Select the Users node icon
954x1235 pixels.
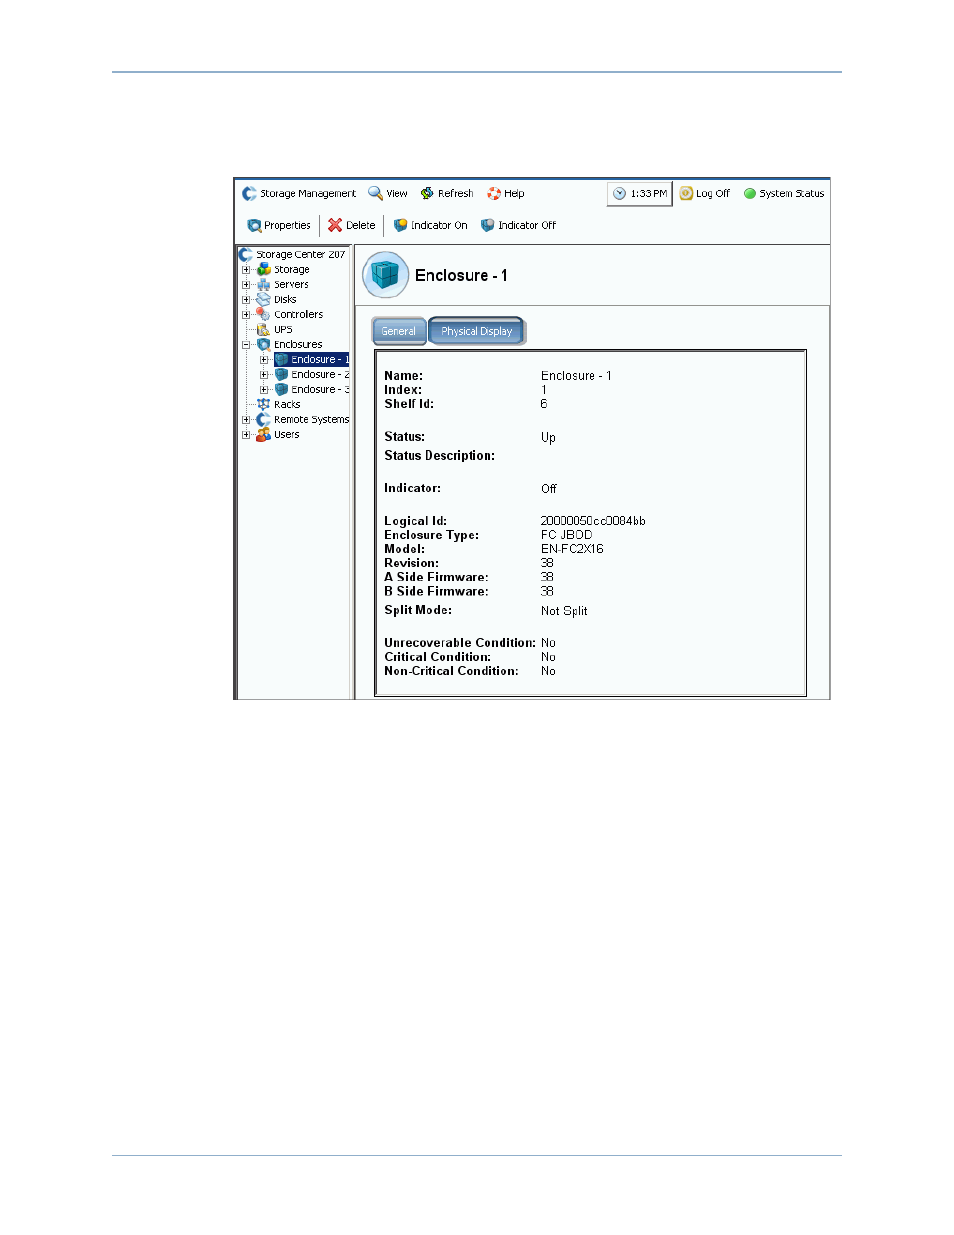pyautogui.click(x=264, y=435)
